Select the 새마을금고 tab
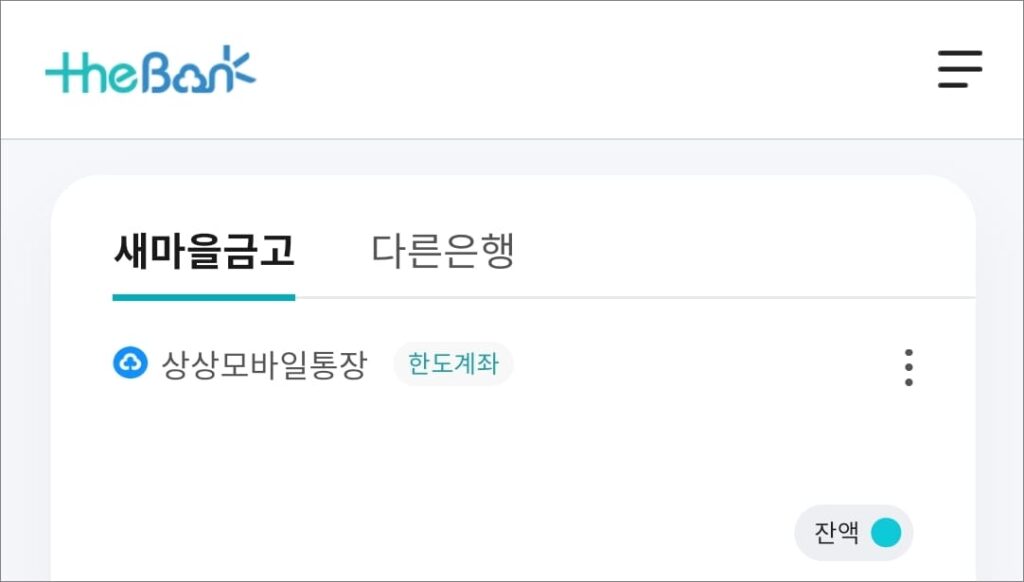The image size is (1024, 582). point(204,250)
